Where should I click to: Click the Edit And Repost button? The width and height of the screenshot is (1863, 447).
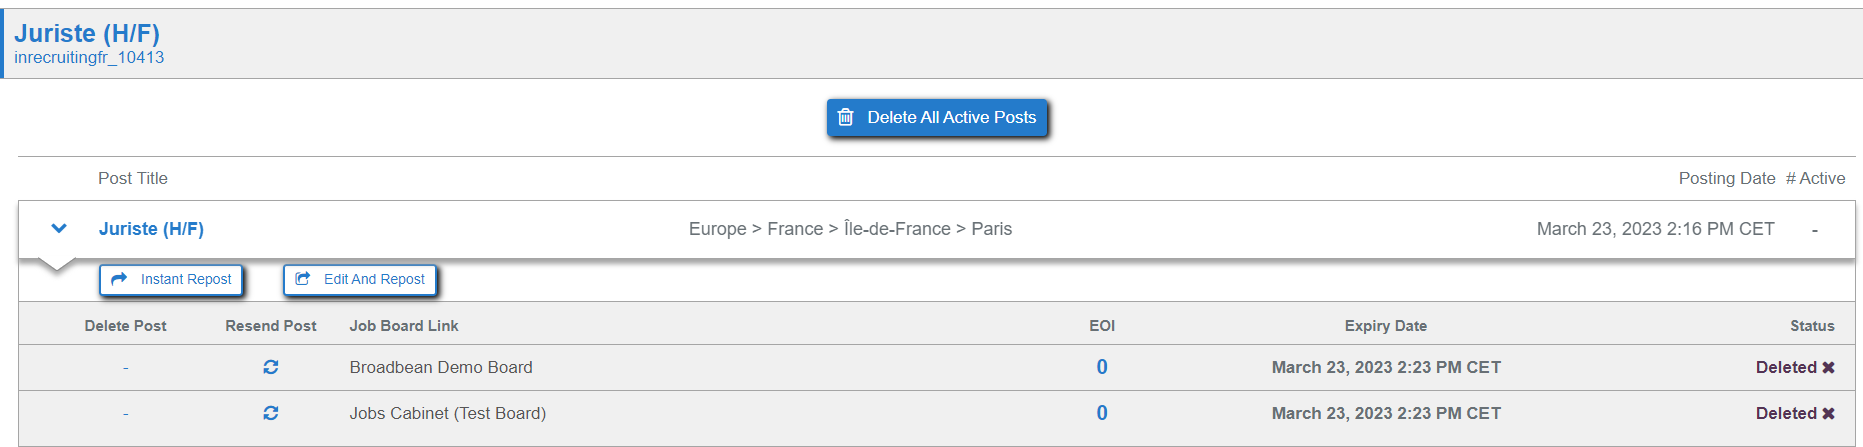point(360,279)
